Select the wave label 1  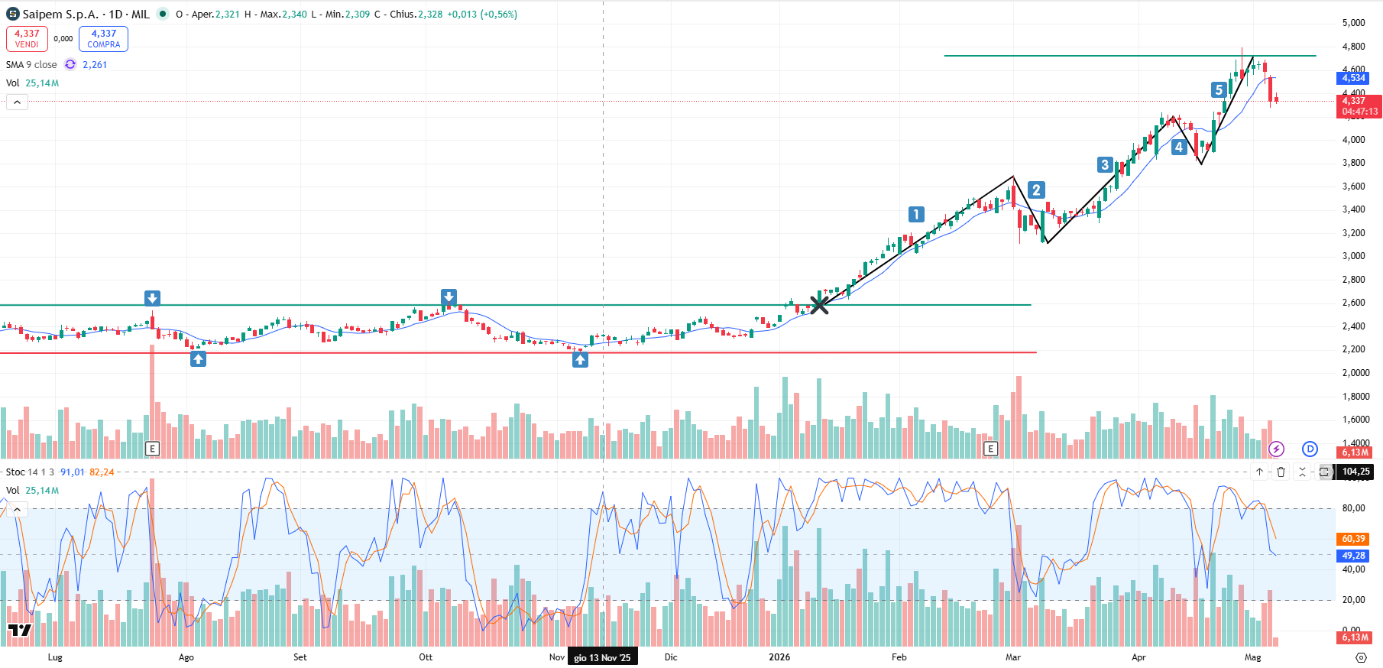[916, 213]
